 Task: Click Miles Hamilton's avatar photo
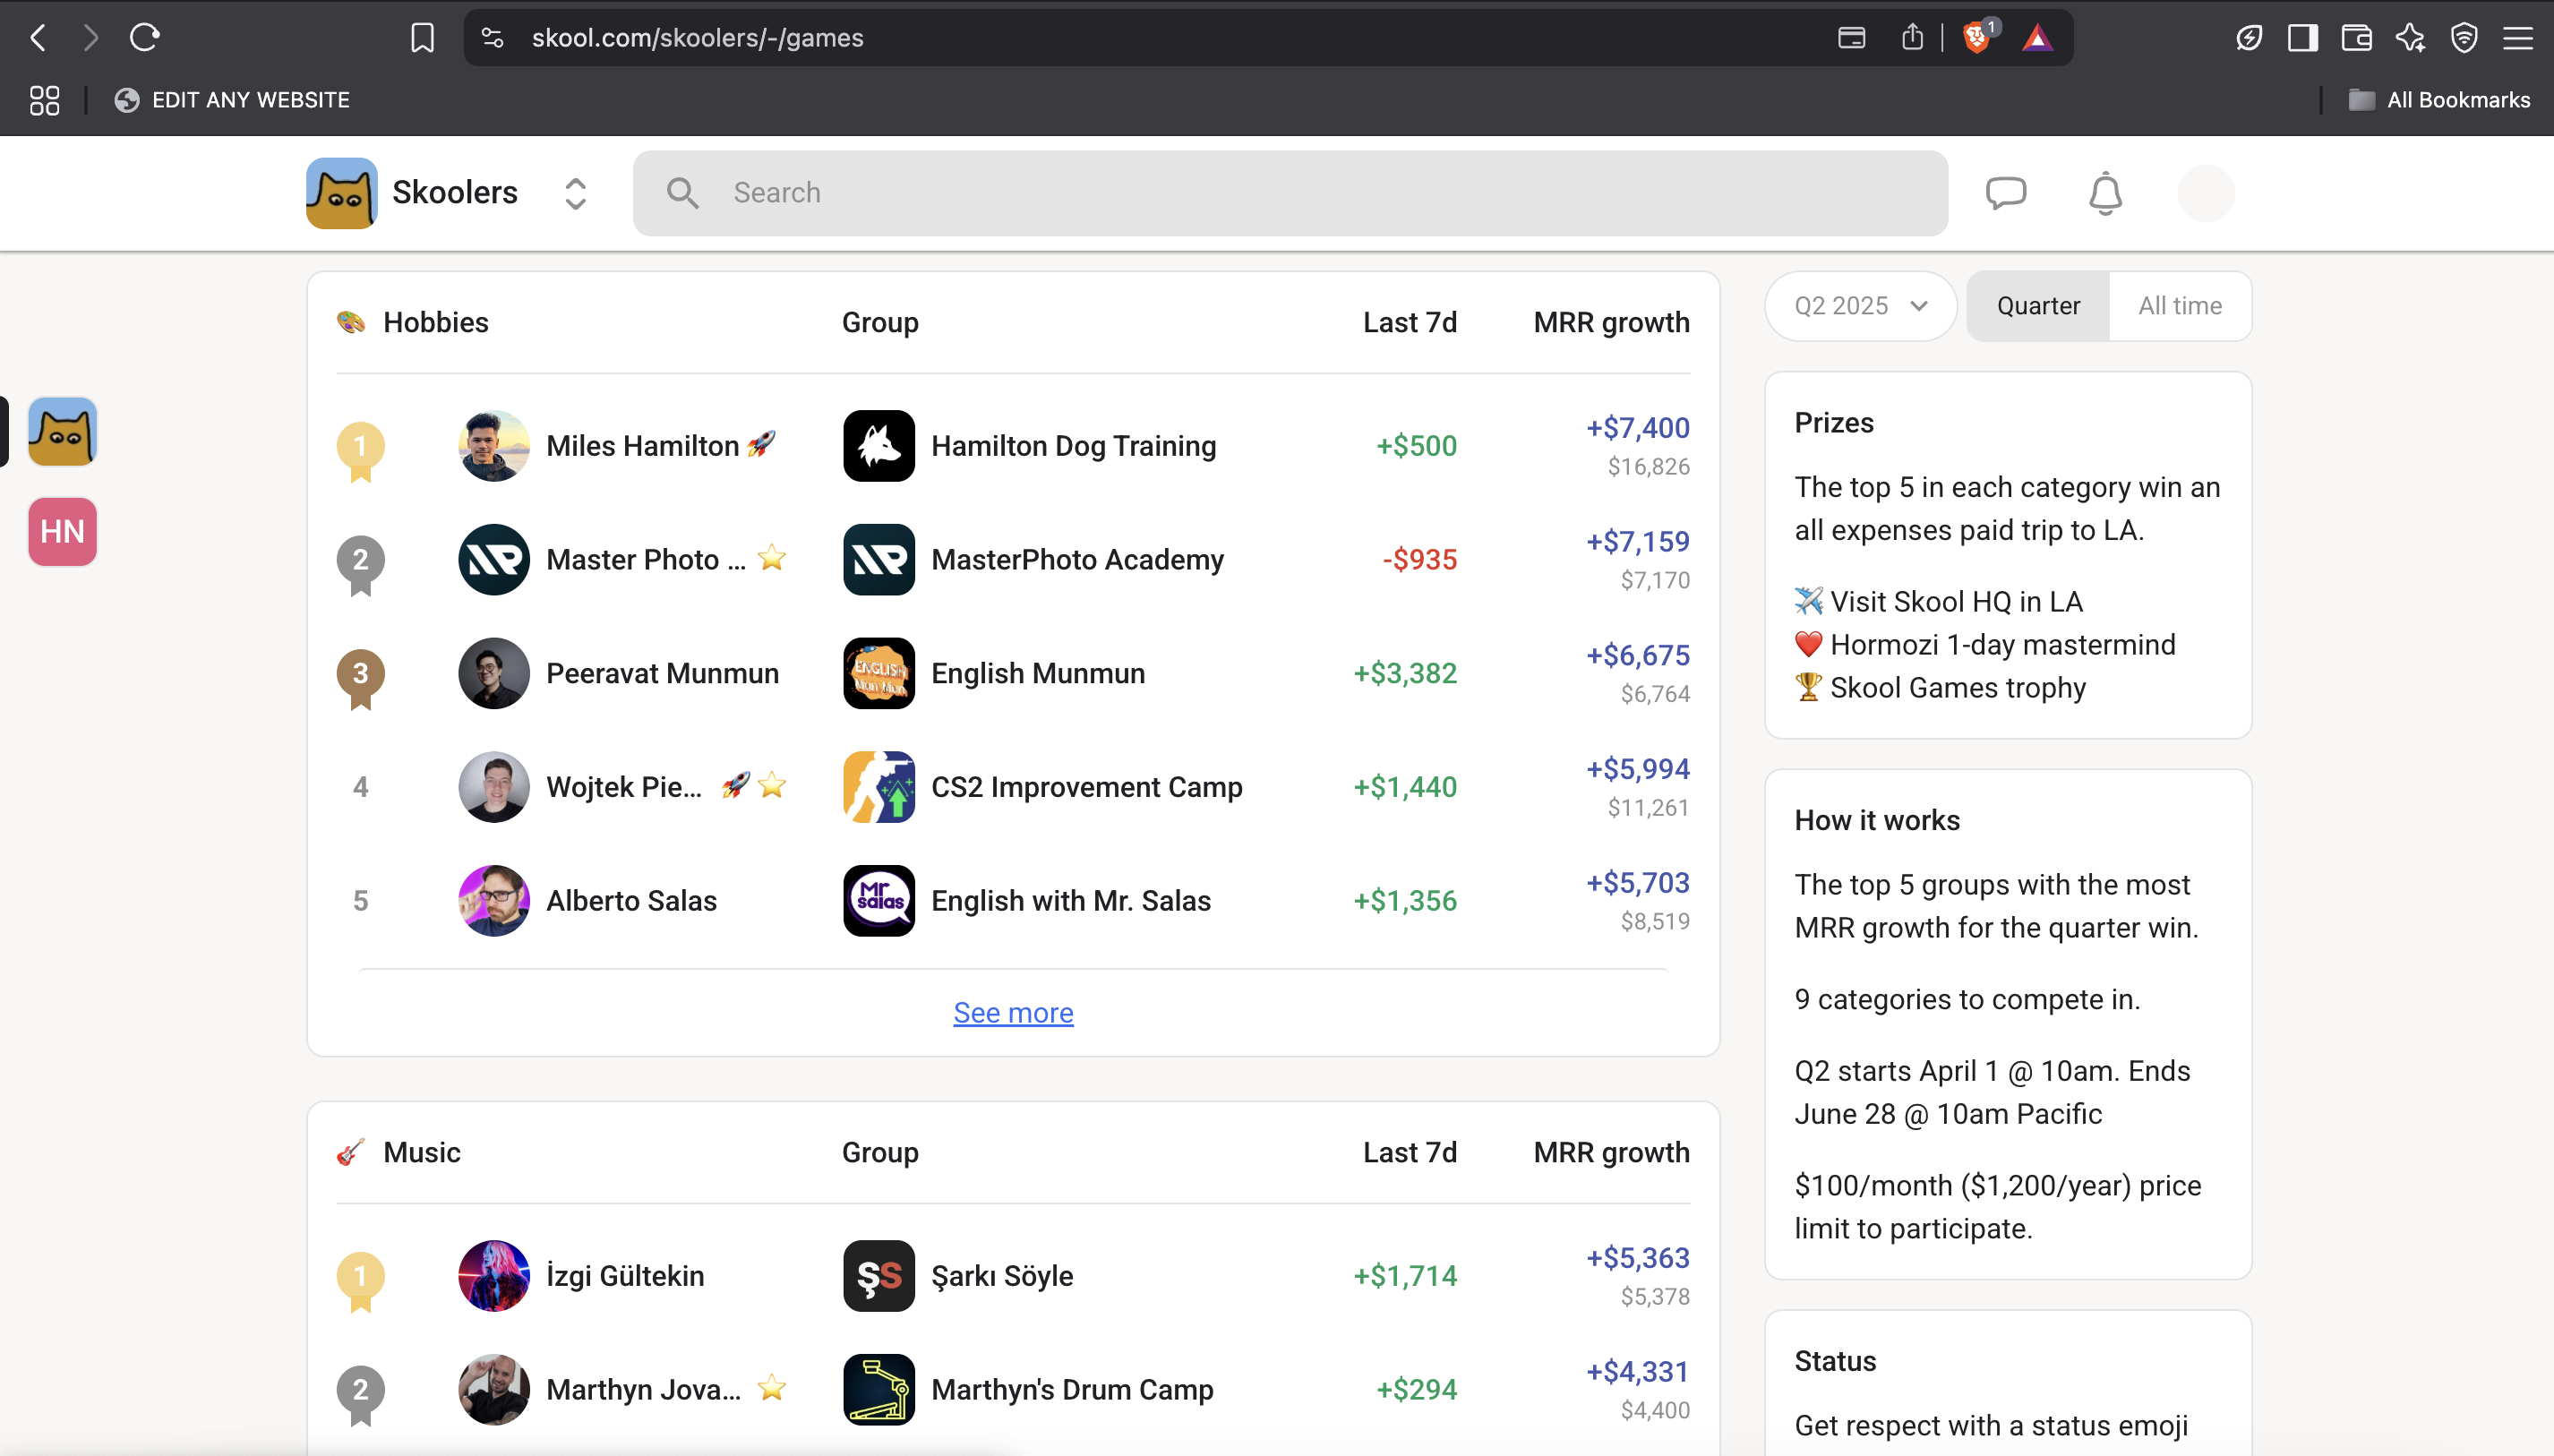pyautogui.click(x=494, y=446)
